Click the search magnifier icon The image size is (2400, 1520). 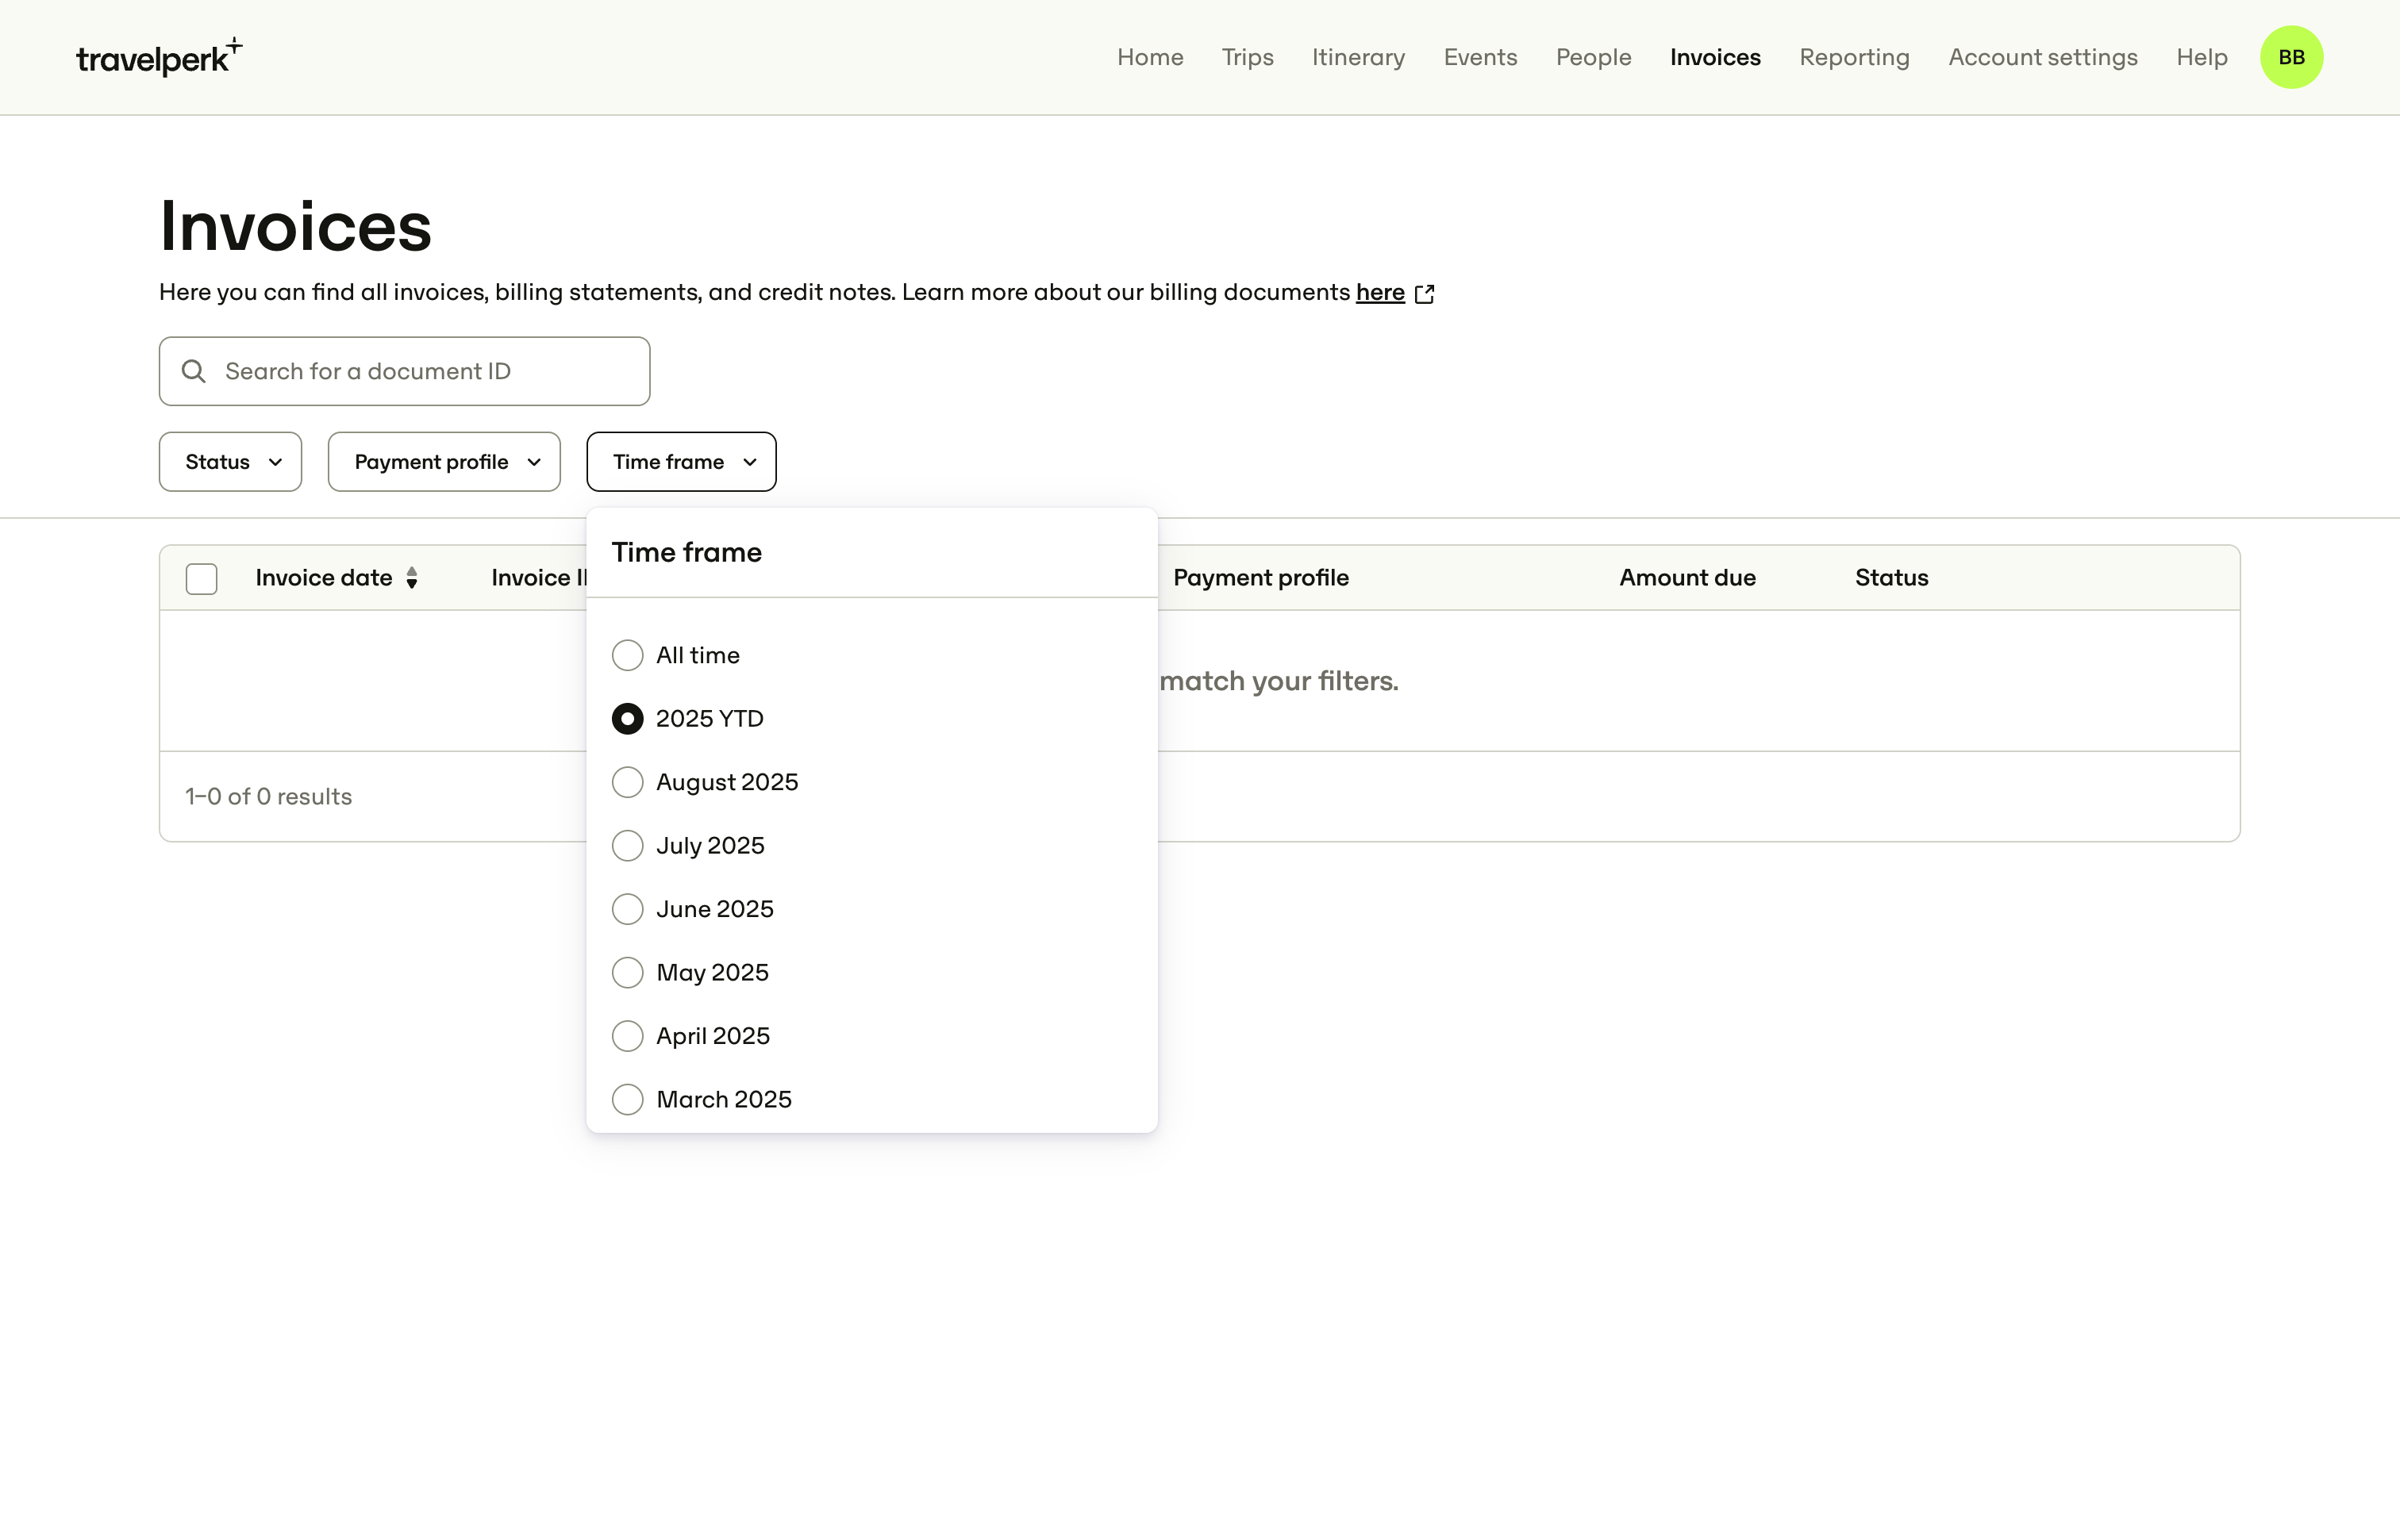coord(194,371)
